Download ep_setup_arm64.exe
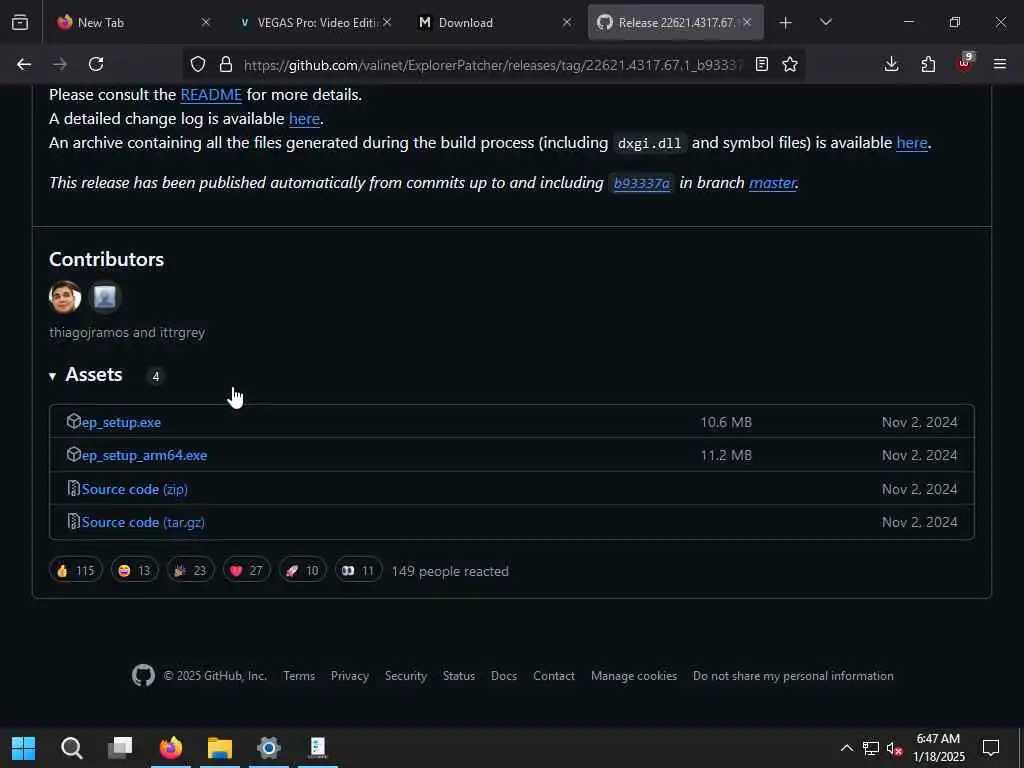 point(144,455)
